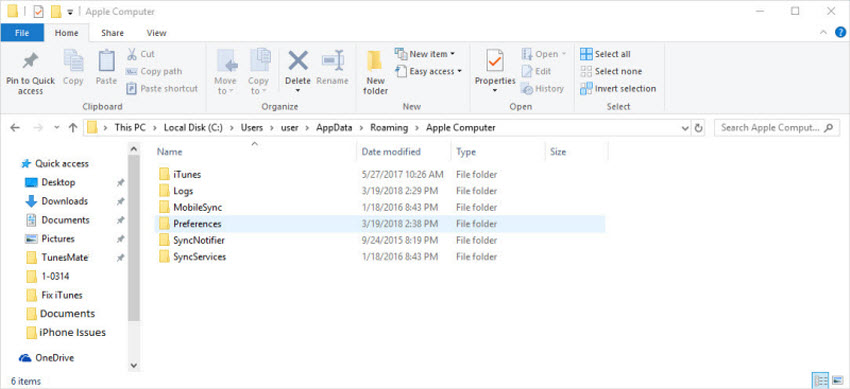Go up one folder level arrow
This screenshot has width=850, height=389.
[73, 128]
